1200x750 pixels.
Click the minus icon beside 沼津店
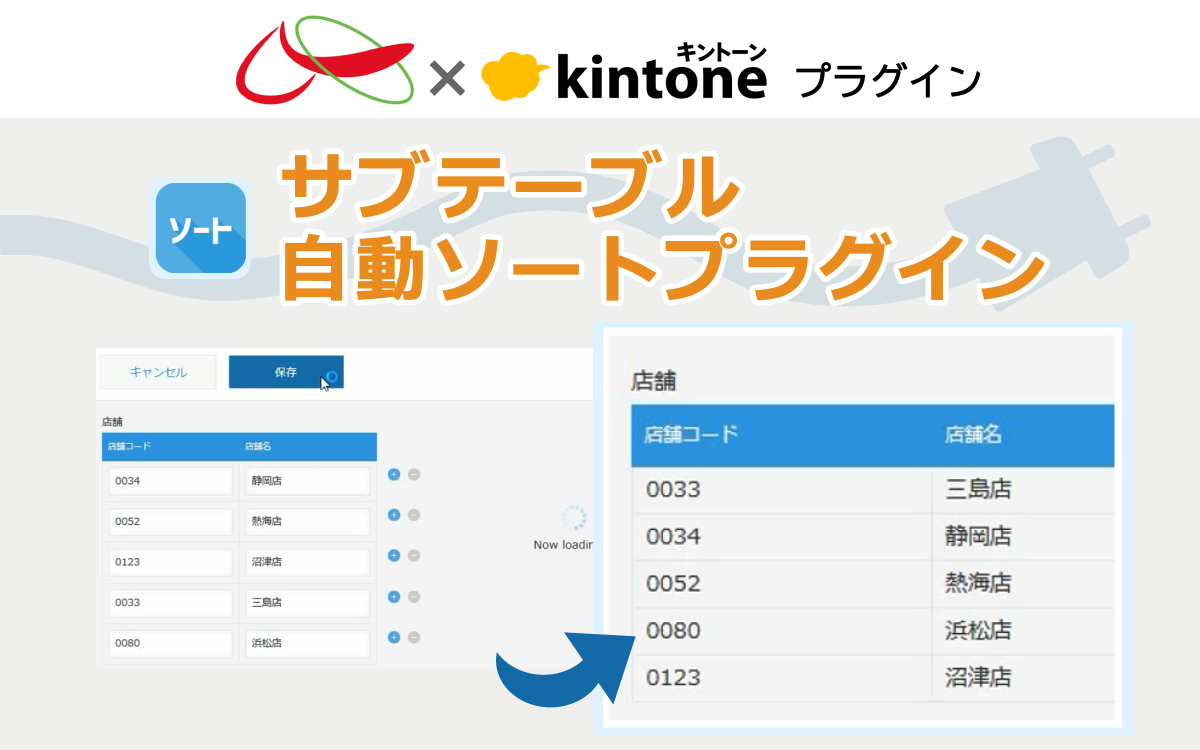coord(414,555)
